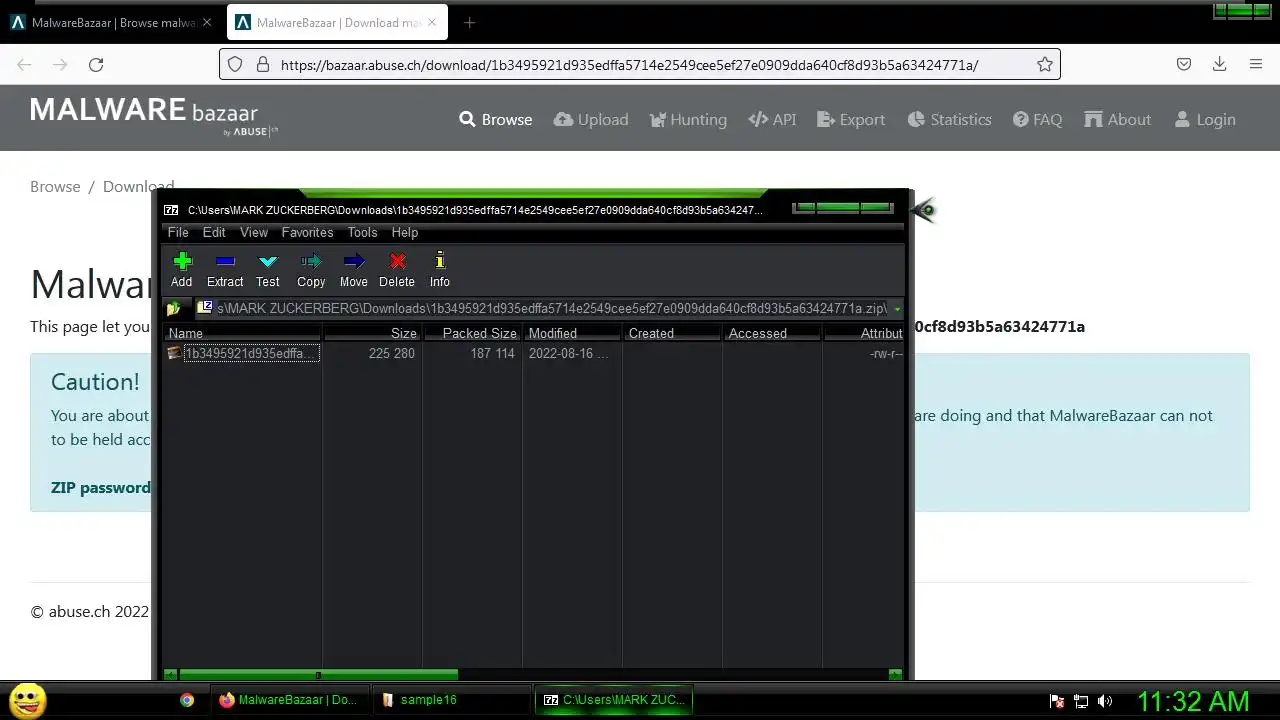Click the Firefox URL address bar

(x=640, y=65)
